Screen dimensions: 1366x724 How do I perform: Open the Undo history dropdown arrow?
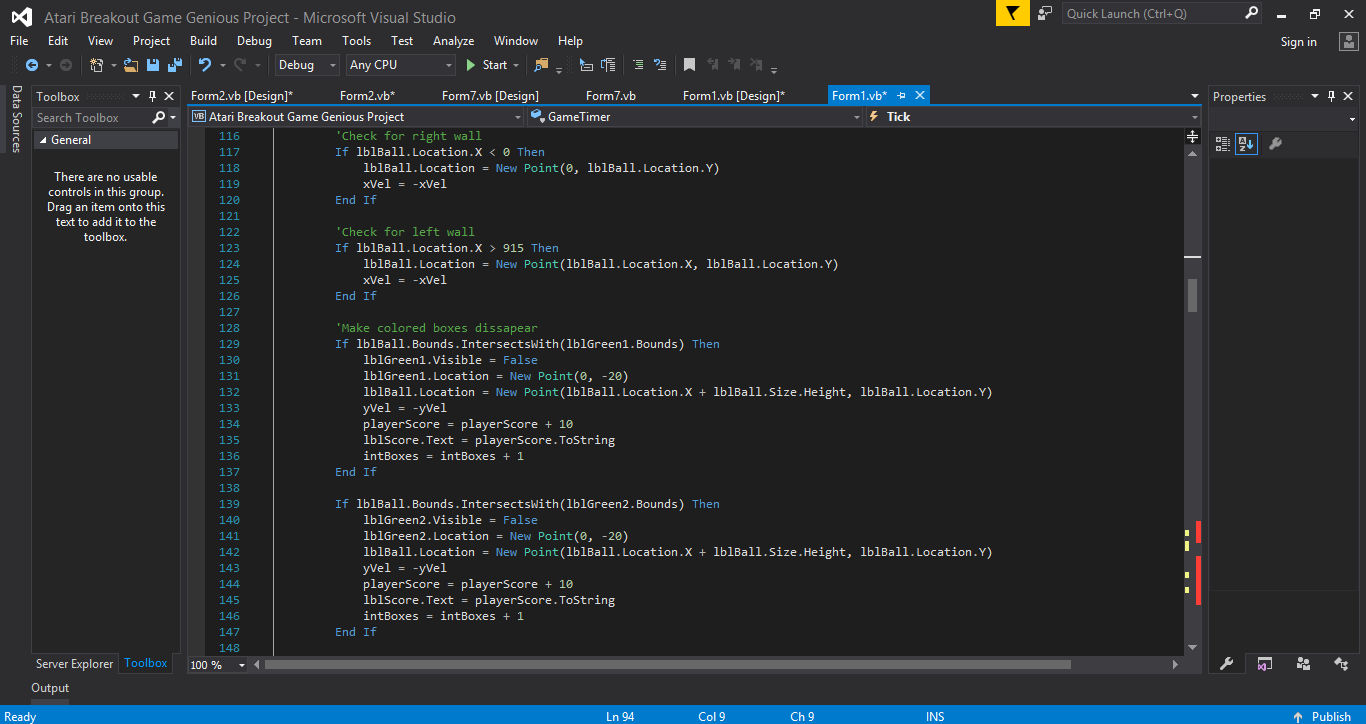[221, 65]
